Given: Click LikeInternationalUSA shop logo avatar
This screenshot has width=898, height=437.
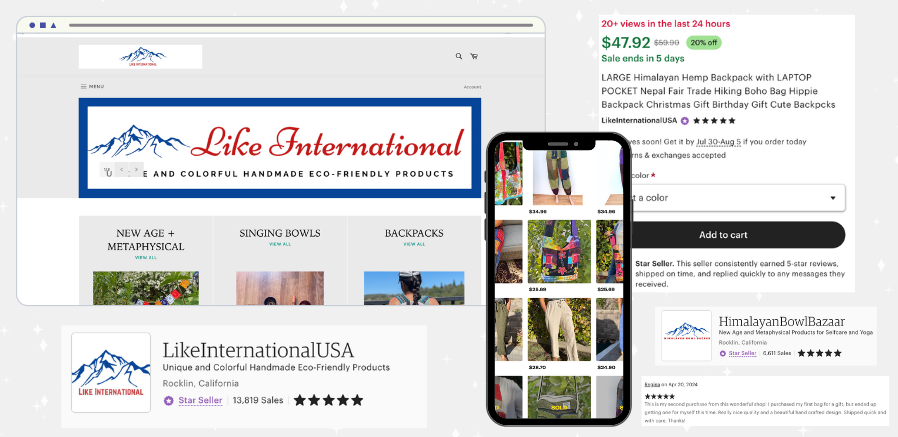Looking at the screenshot, I should pyautogui.click(x=111, y=372).
